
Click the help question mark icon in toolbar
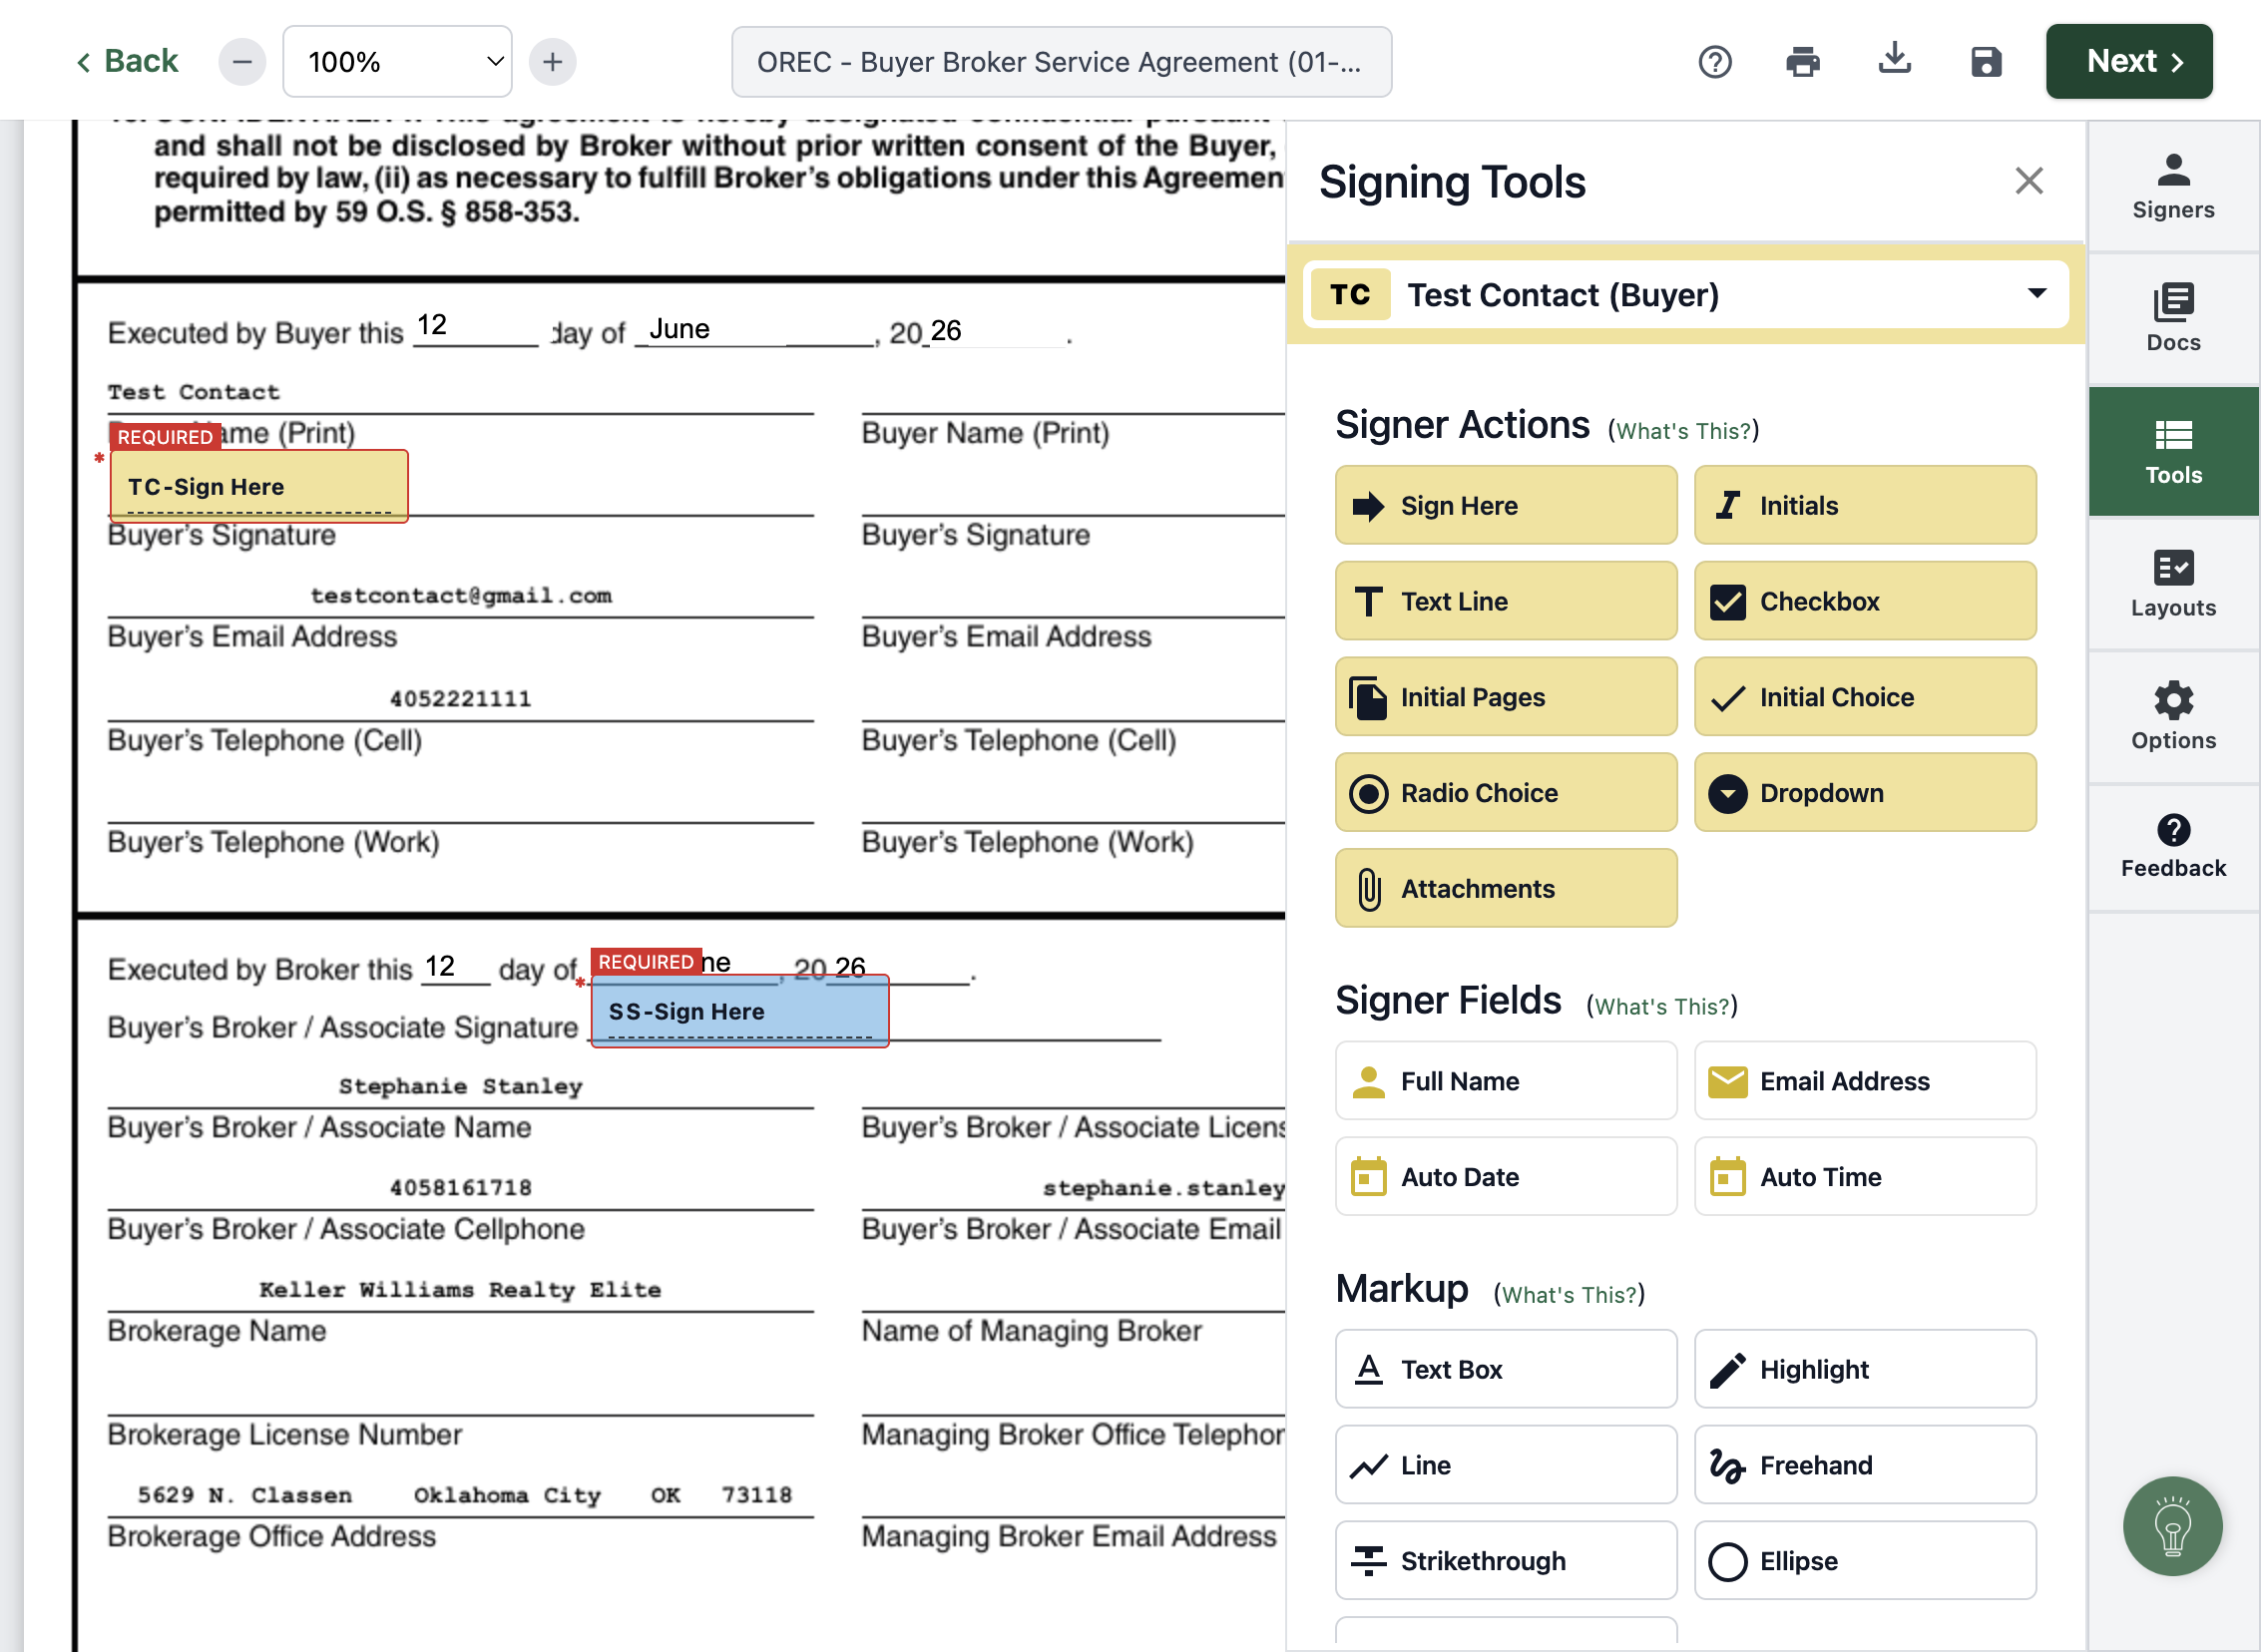[x=1715, y=62]
